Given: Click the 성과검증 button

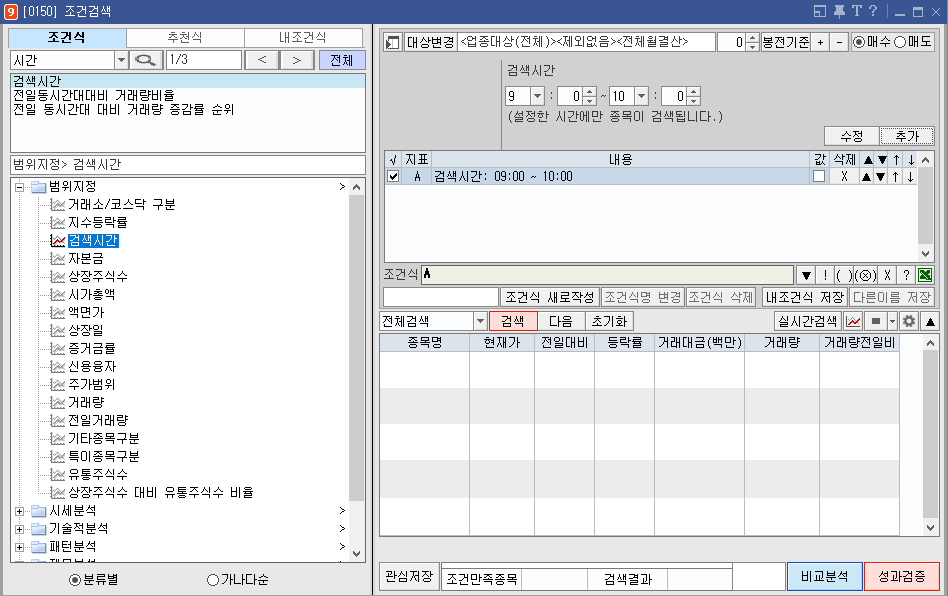Looking at the screenshot, I should pyautogui.click(x=903, y=577).
